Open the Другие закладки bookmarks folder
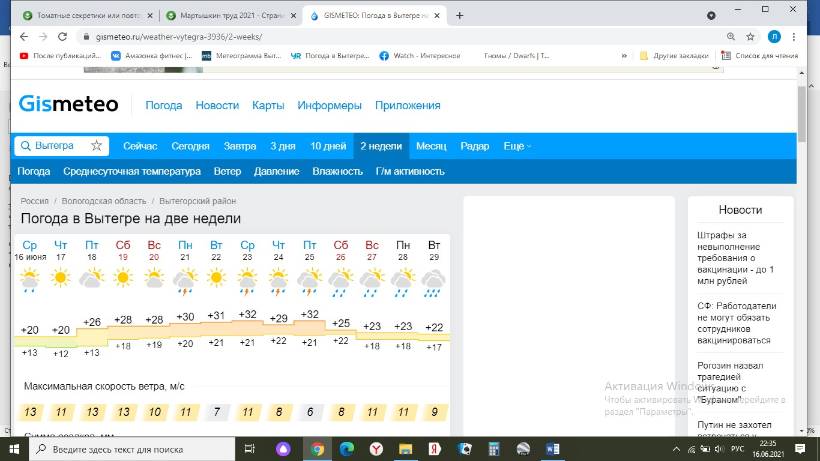The image size is (820, 461). 675,55
